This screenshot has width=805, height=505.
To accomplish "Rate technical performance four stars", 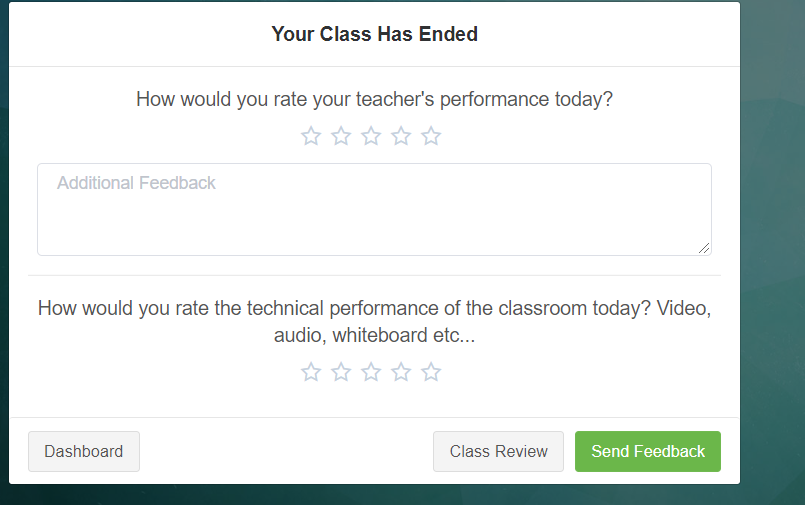I will [x=401, y=372].
